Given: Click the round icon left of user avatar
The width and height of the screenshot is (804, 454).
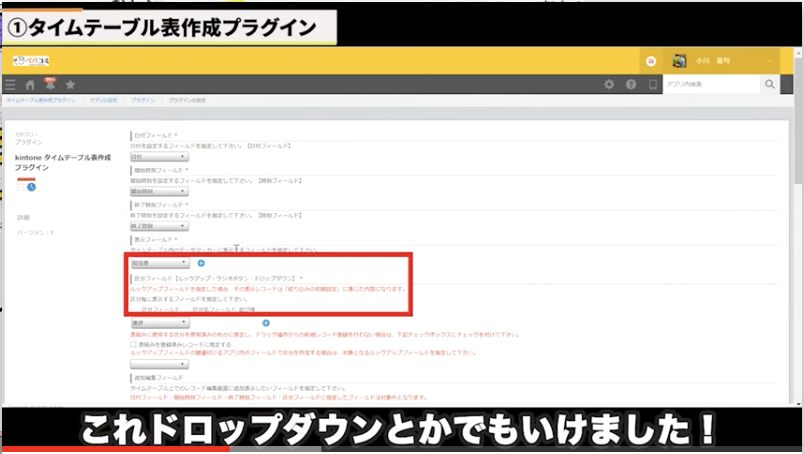Looking at the screenshot, I should pyautogui.click(x=650, y=60).
